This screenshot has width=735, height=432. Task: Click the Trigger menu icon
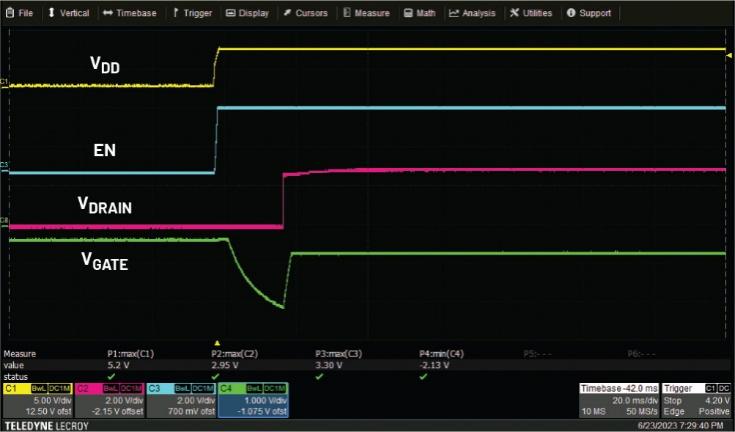coord(177,13)
